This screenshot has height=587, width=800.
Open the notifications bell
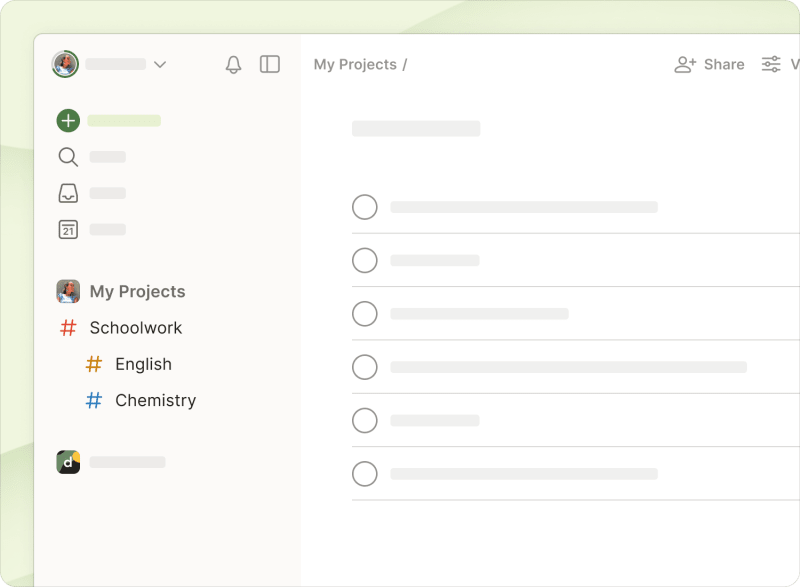tap(233, 64)
